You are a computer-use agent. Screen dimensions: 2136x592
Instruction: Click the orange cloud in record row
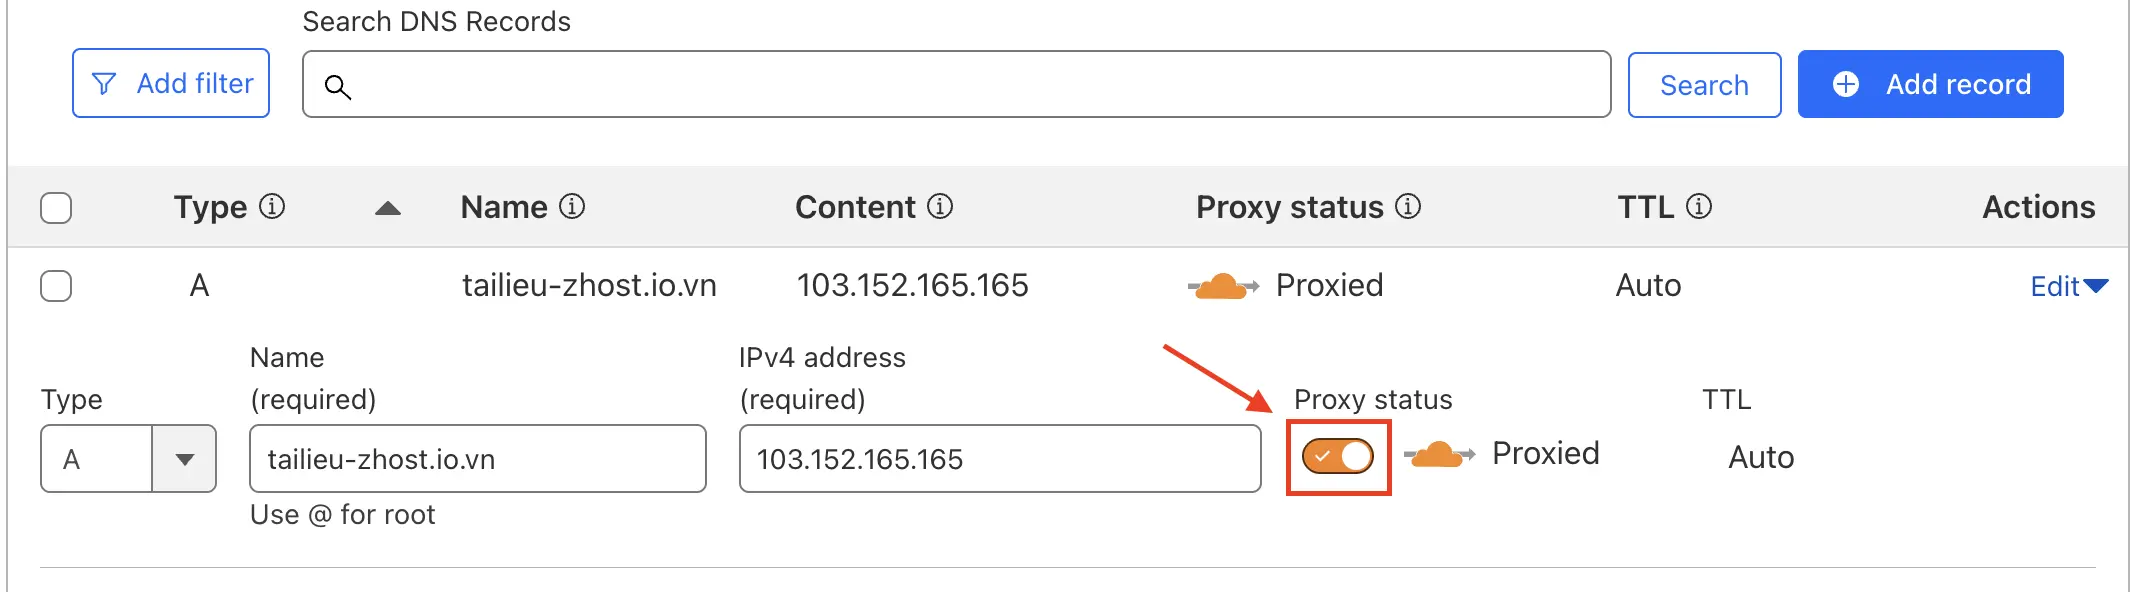tap(1222, 287)
